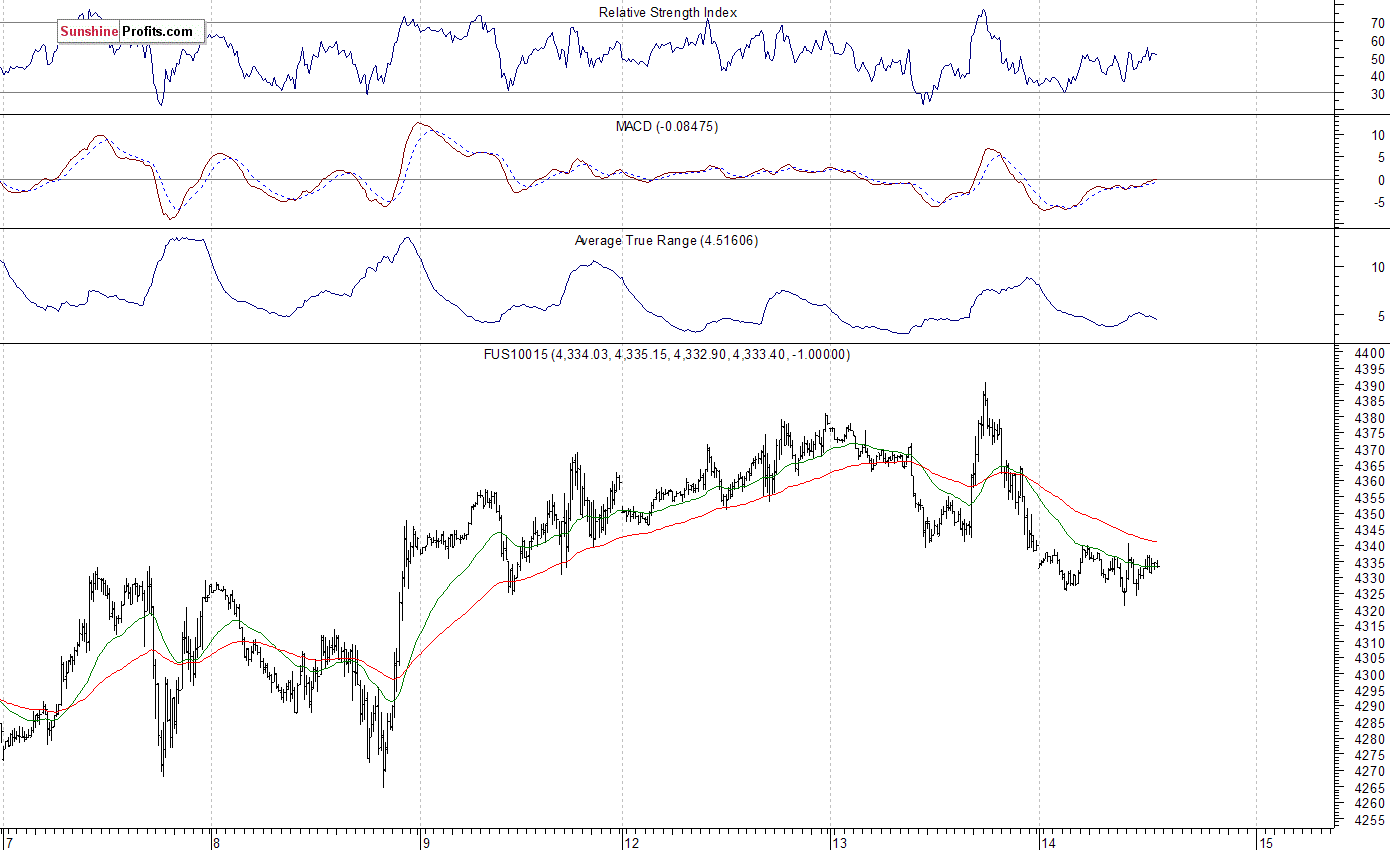Image resolution: width=1390 pixels, height=850 pixels.
Task: Select the Average True Range (4.51606) title
Action: point(666,240)
